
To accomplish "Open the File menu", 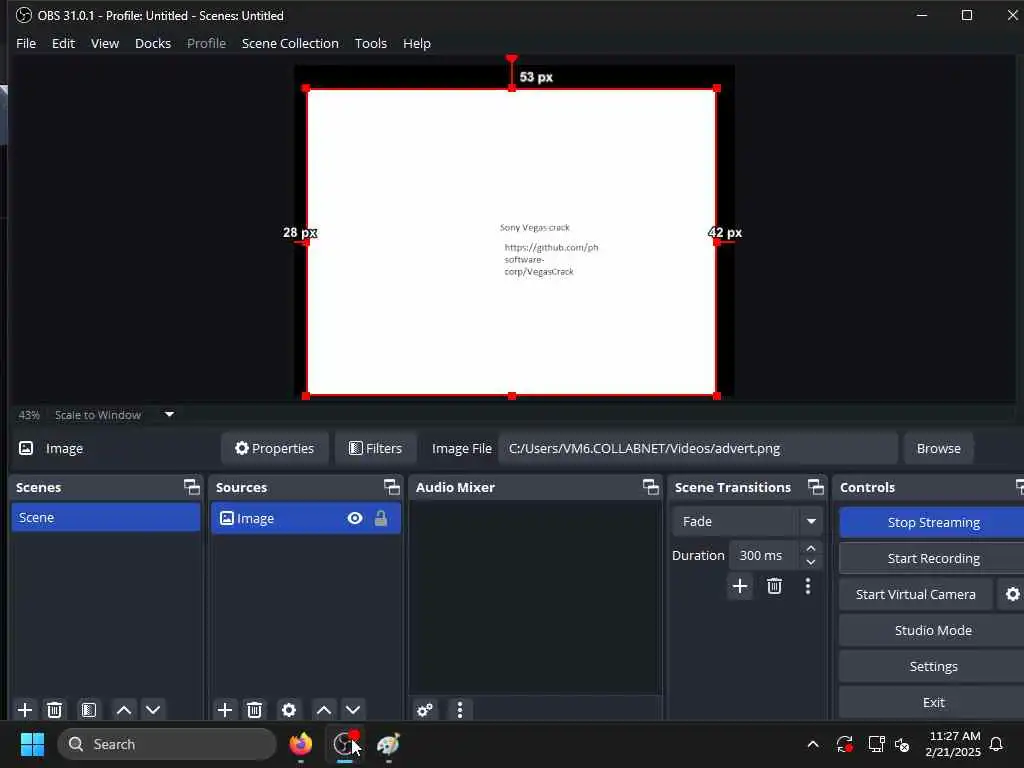I will (x=26, y=43).
